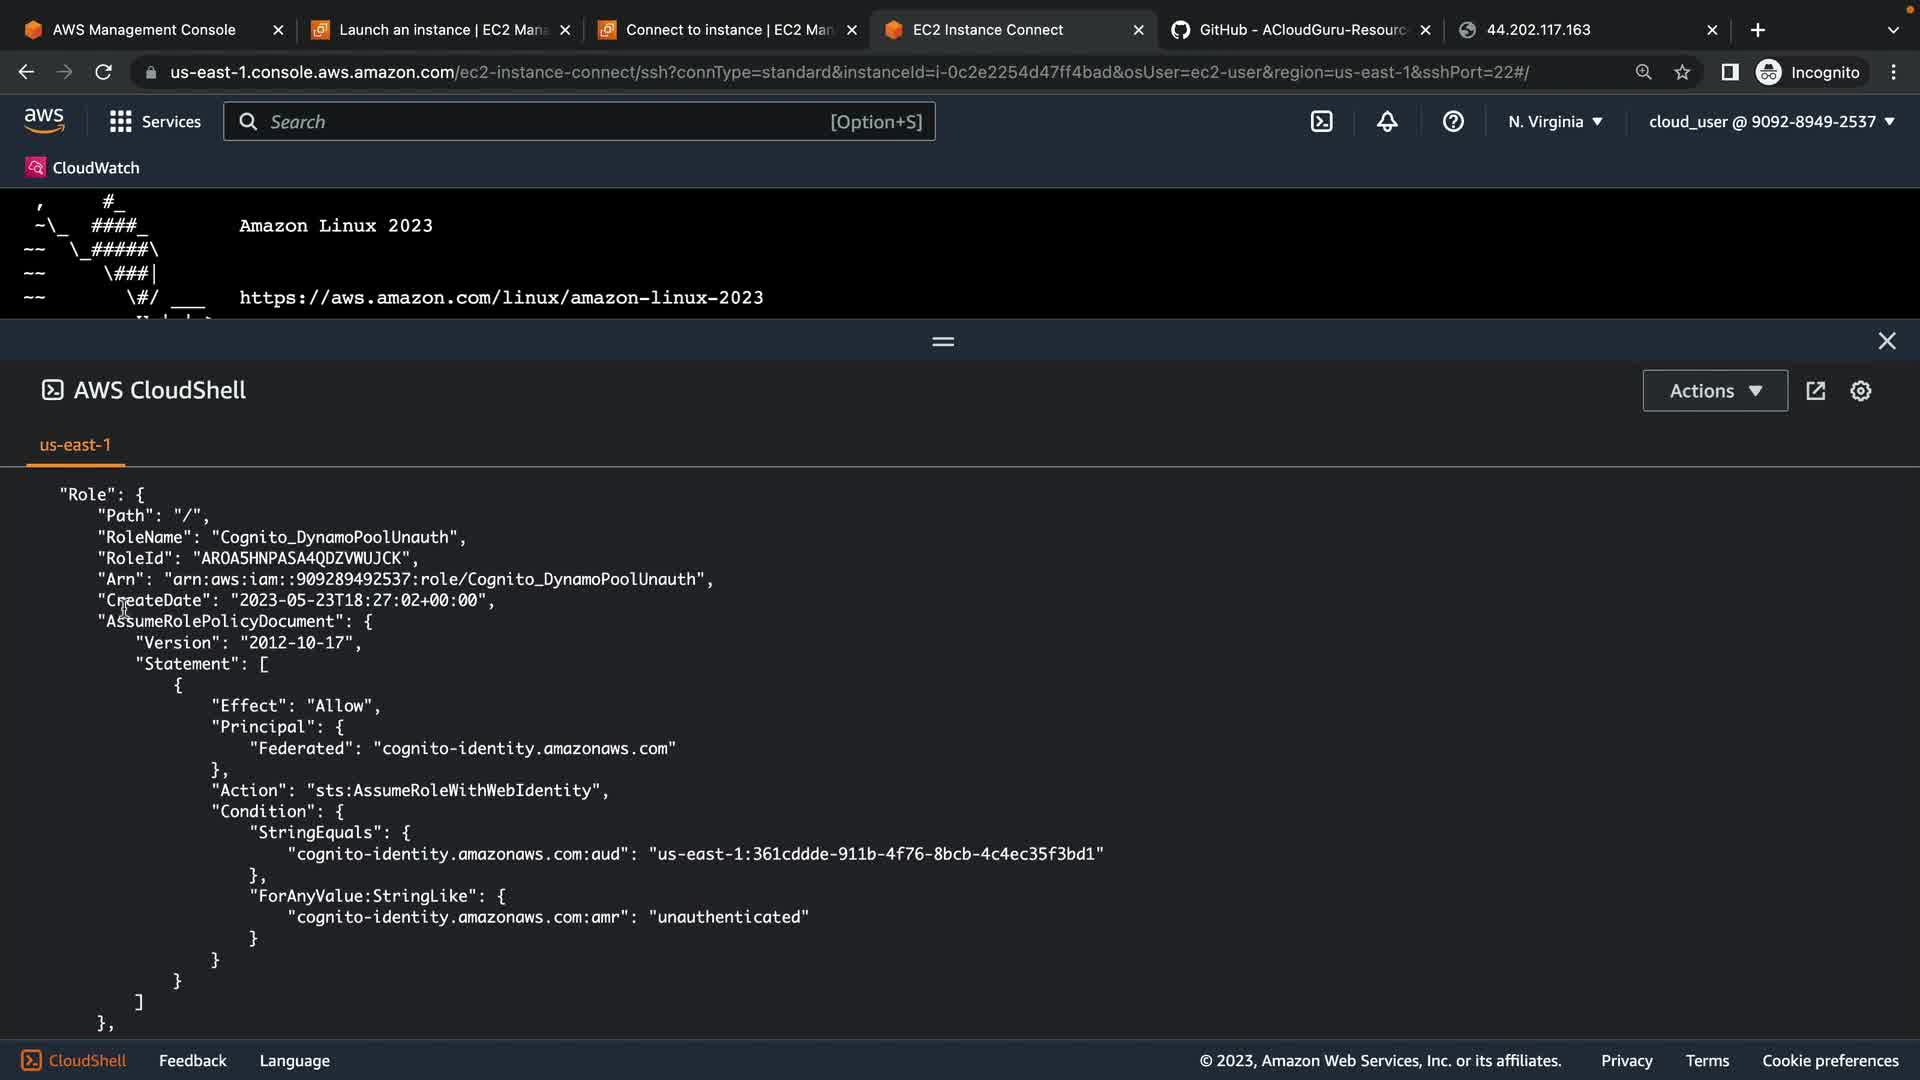Expand the Actions dropdown in CloudShell

[x=1715, y=391]
